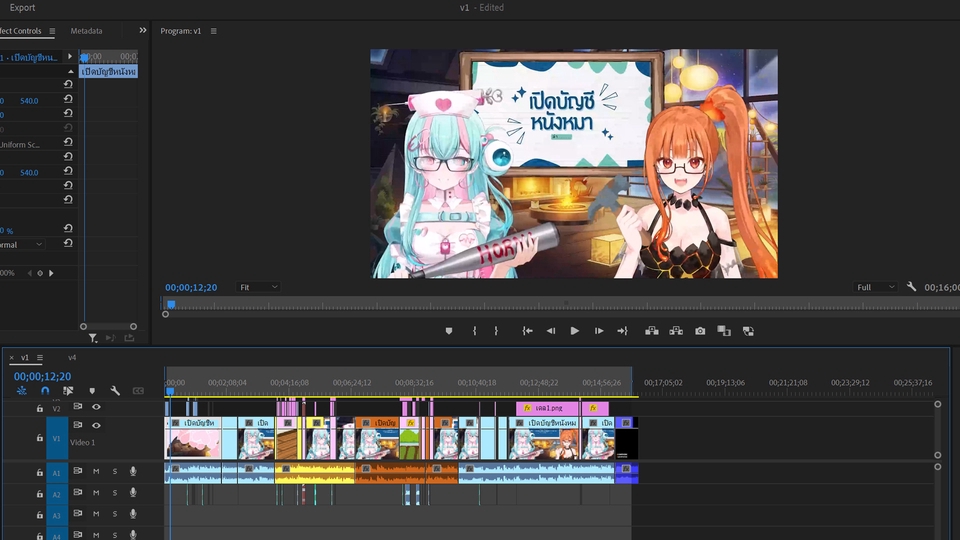Reset the blend mode parameter

[68, 243]
